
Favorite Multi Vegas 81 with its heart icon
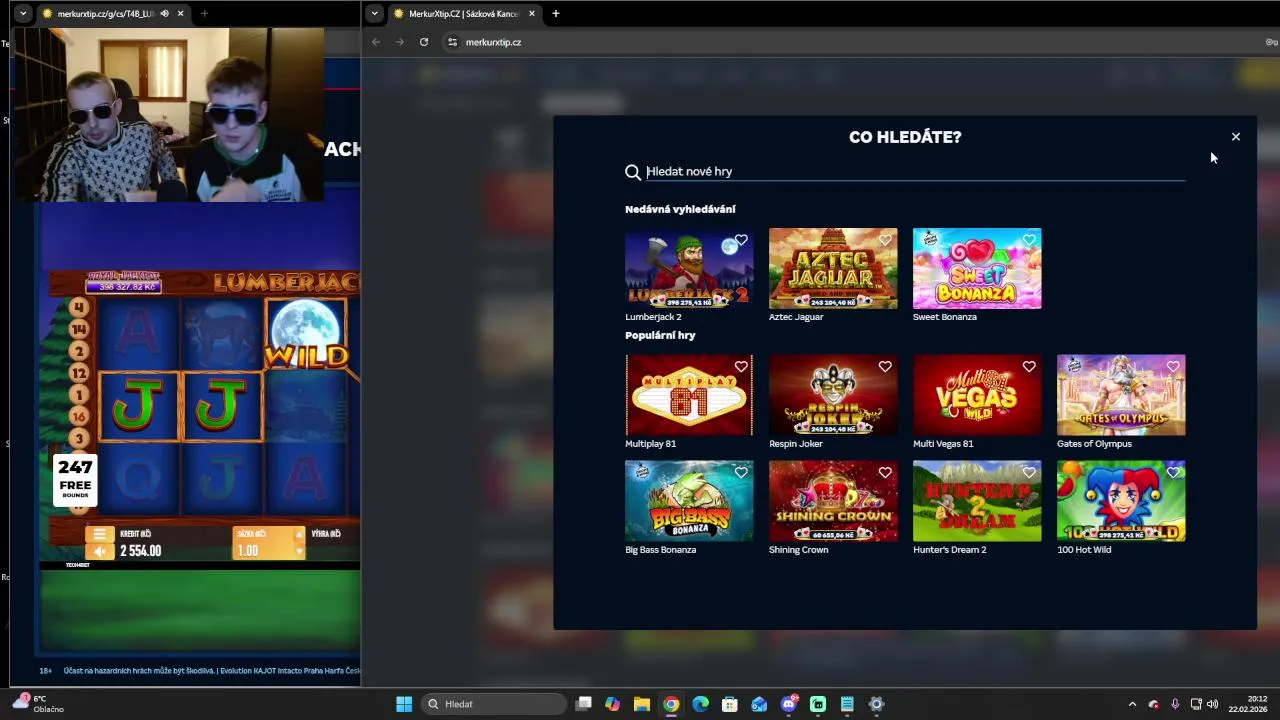point(1029,367)
